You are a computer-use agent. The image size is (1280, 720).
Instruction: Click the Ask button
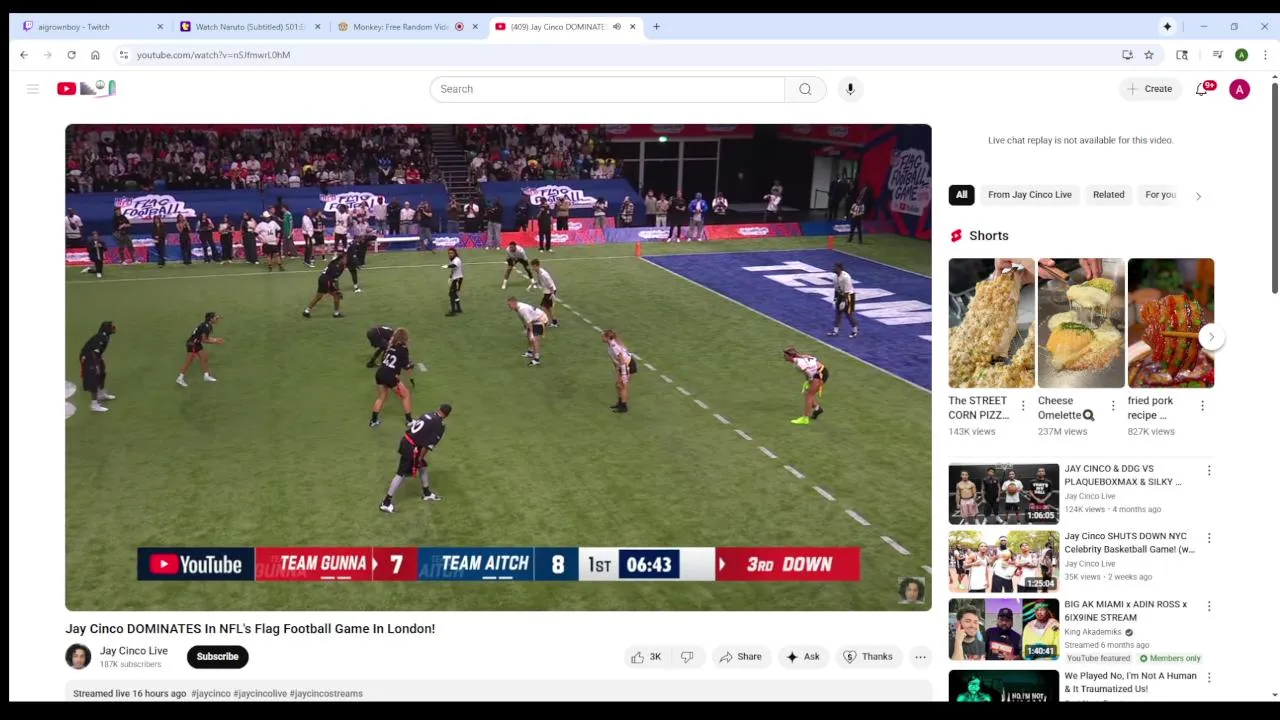coord(803,657)
